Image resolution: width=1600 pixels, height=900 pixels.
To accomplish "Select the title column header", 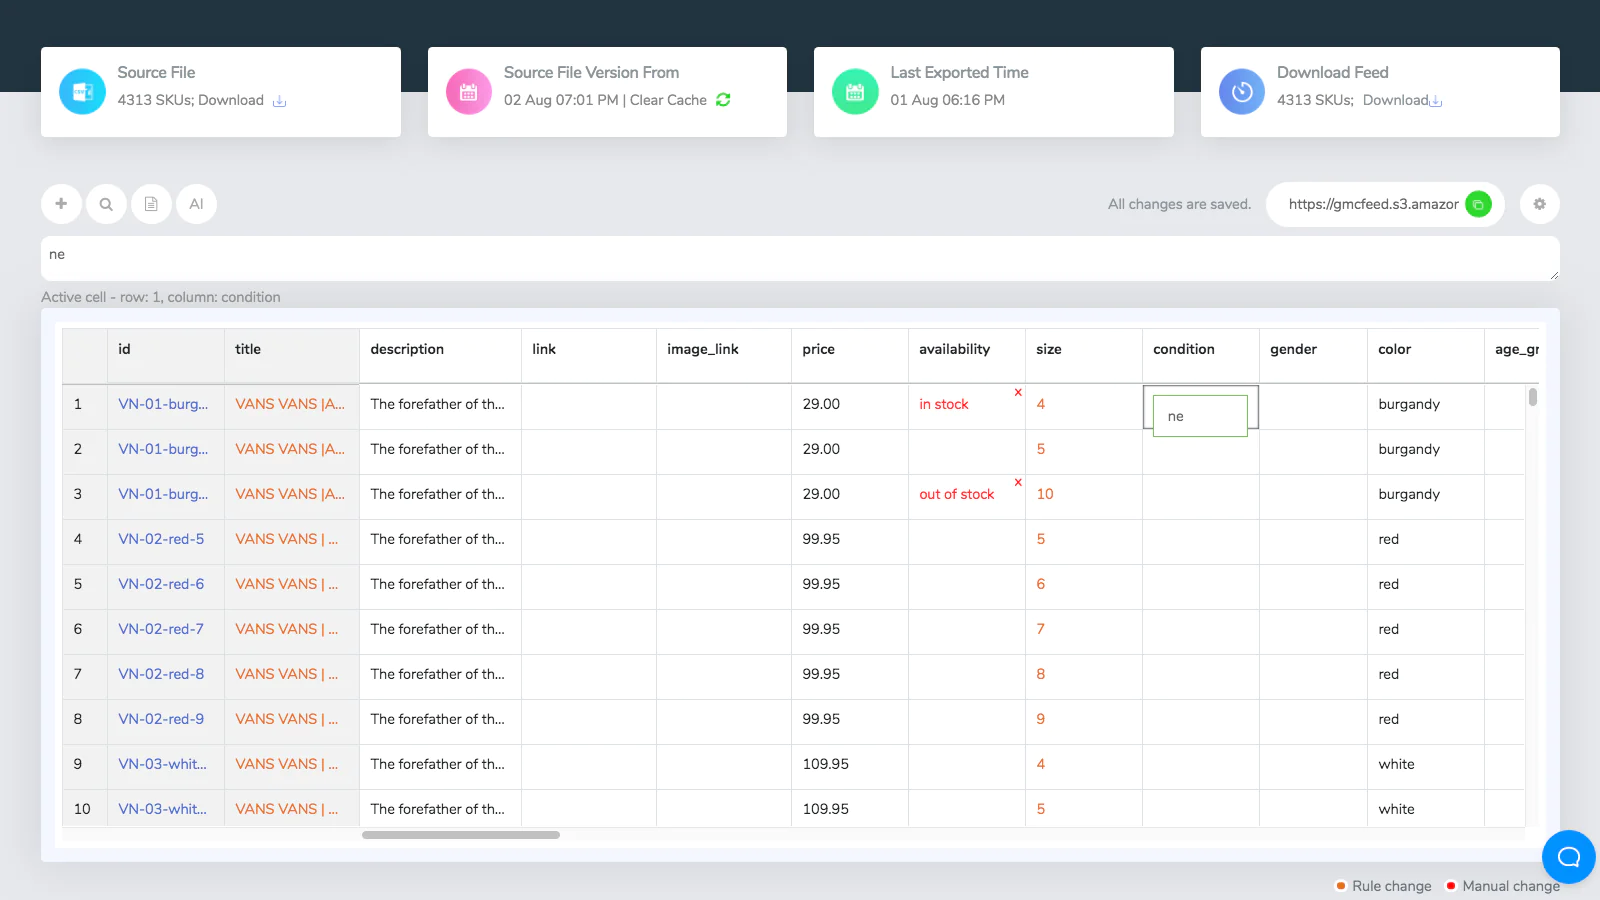I will pyautogui.click(x=291, y=355).
